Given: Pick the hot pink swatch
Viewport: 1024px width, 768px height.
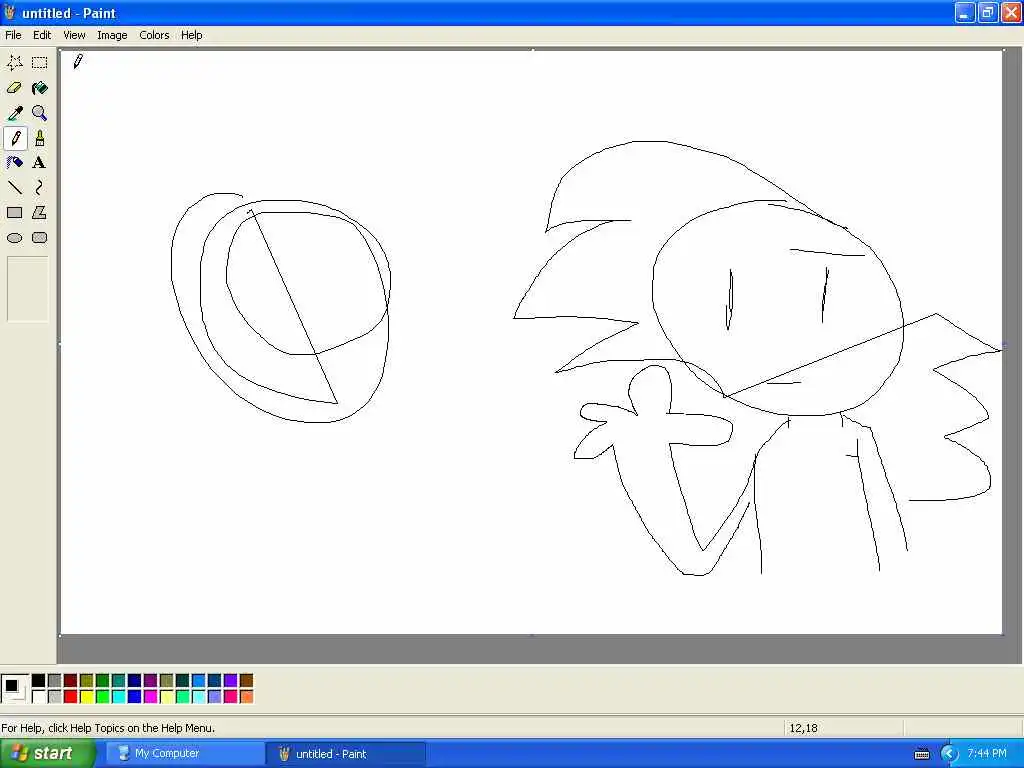Looking at the screenshot, I should [230, 697].
